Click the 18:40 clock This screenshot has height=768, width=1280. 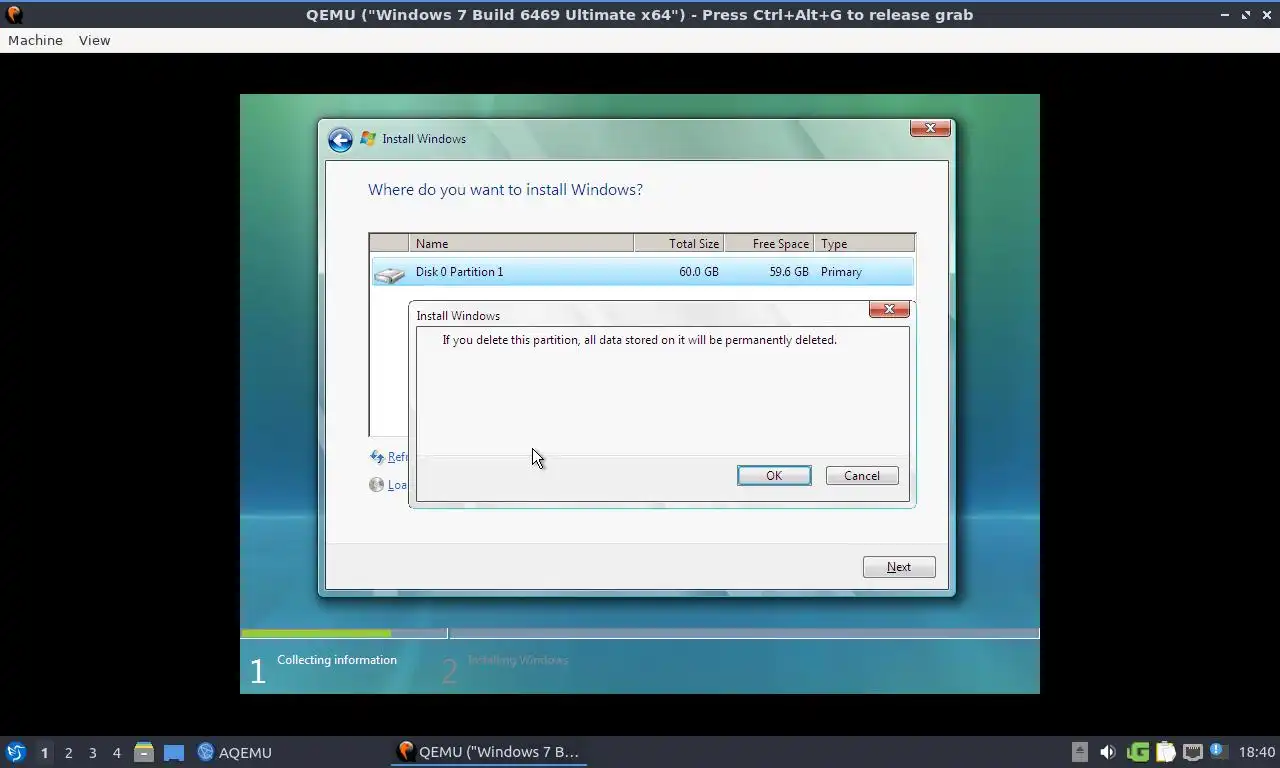tap(1256, 752)
